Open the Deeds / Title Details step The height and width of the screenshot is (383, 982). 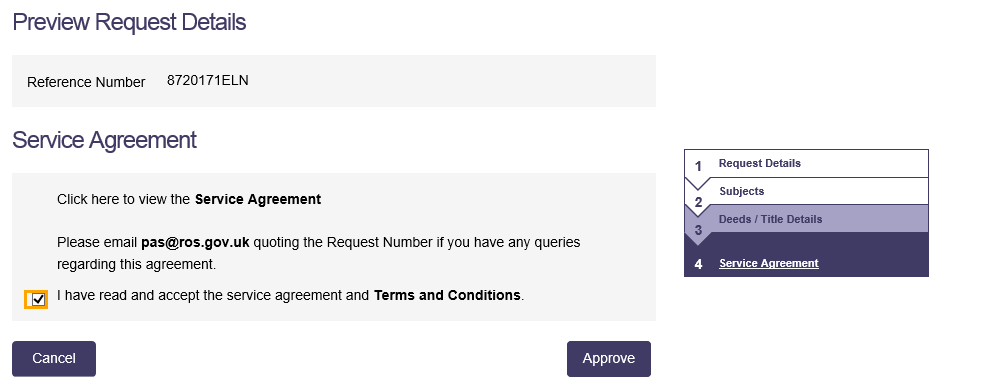[x=770, y=220]
